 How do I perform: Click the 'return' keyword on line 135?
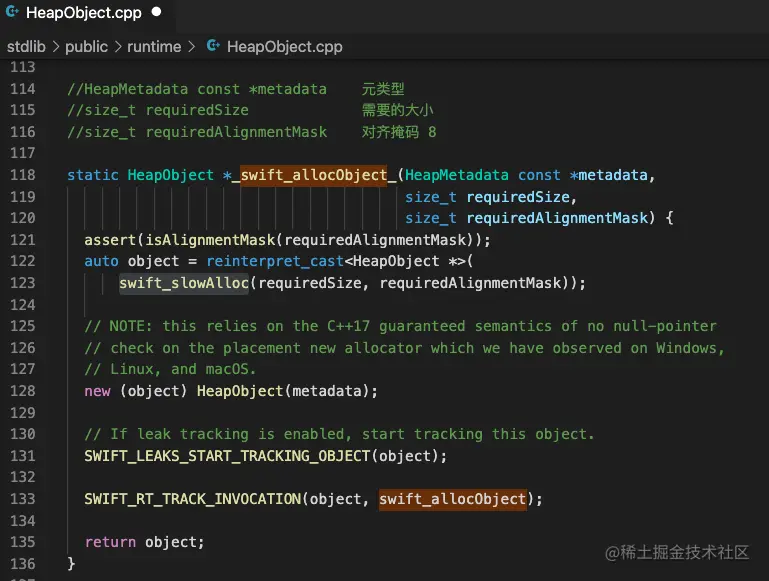point(110,542)
